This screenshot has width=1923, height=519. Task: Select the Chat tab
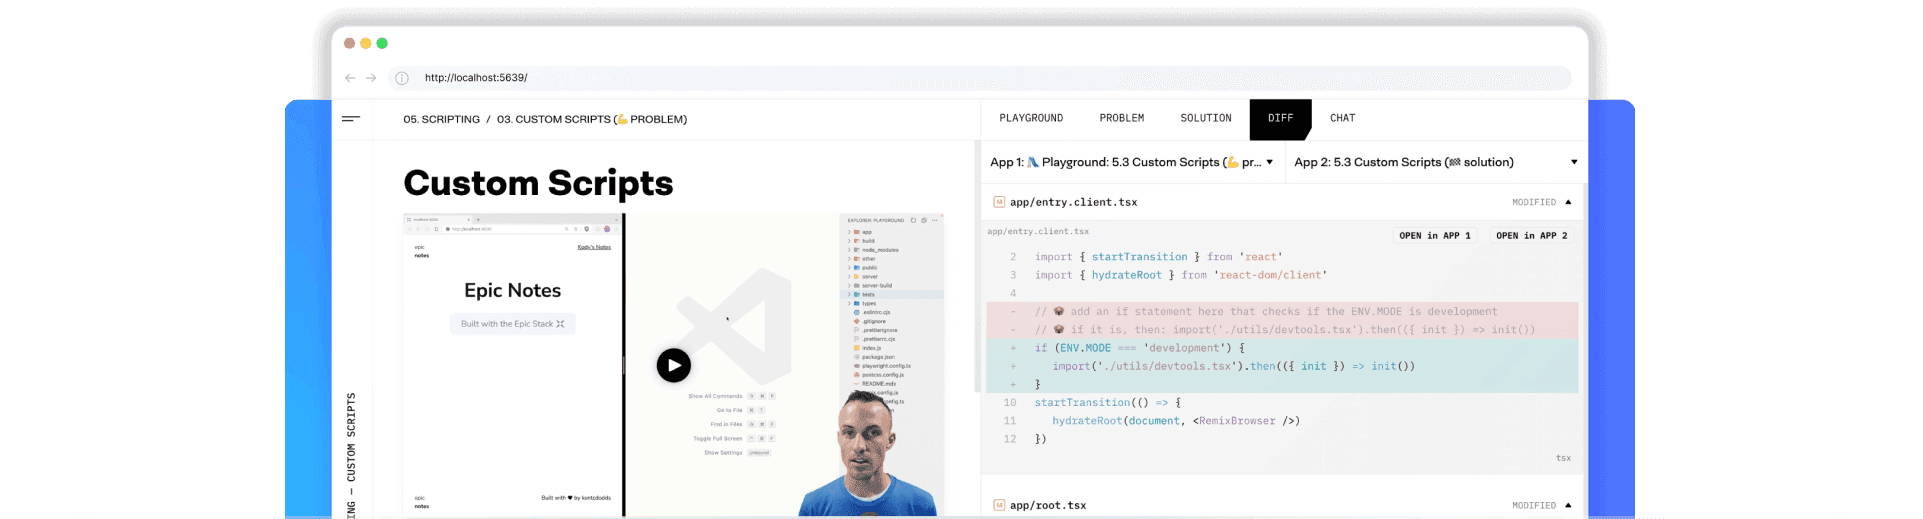click(1342, 118)
